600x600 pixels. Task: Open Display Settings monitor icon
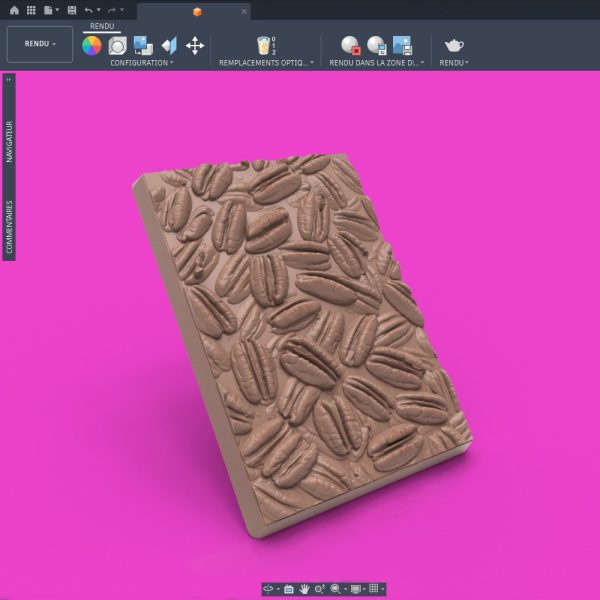pyautogui.click(x=355, y=589)
